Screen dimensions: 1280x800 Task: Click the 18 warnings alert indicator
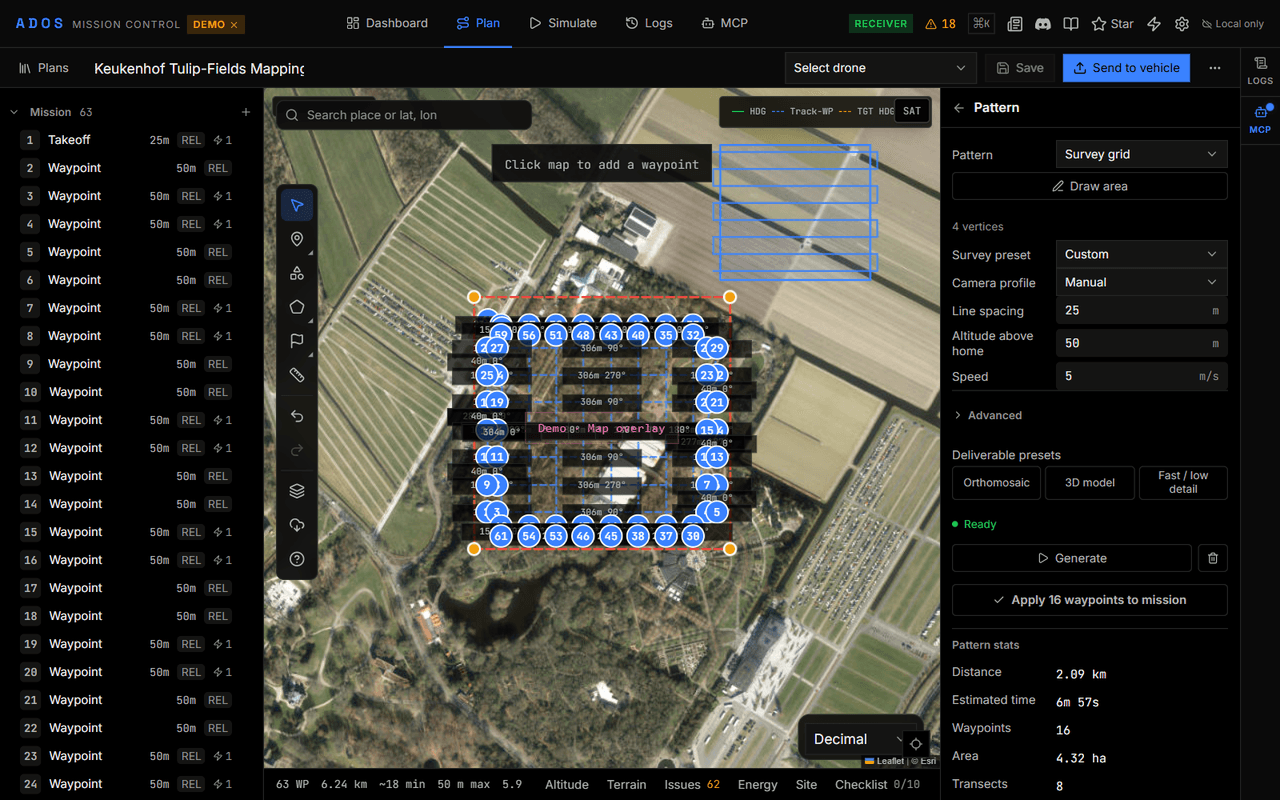tap(941, 24)
